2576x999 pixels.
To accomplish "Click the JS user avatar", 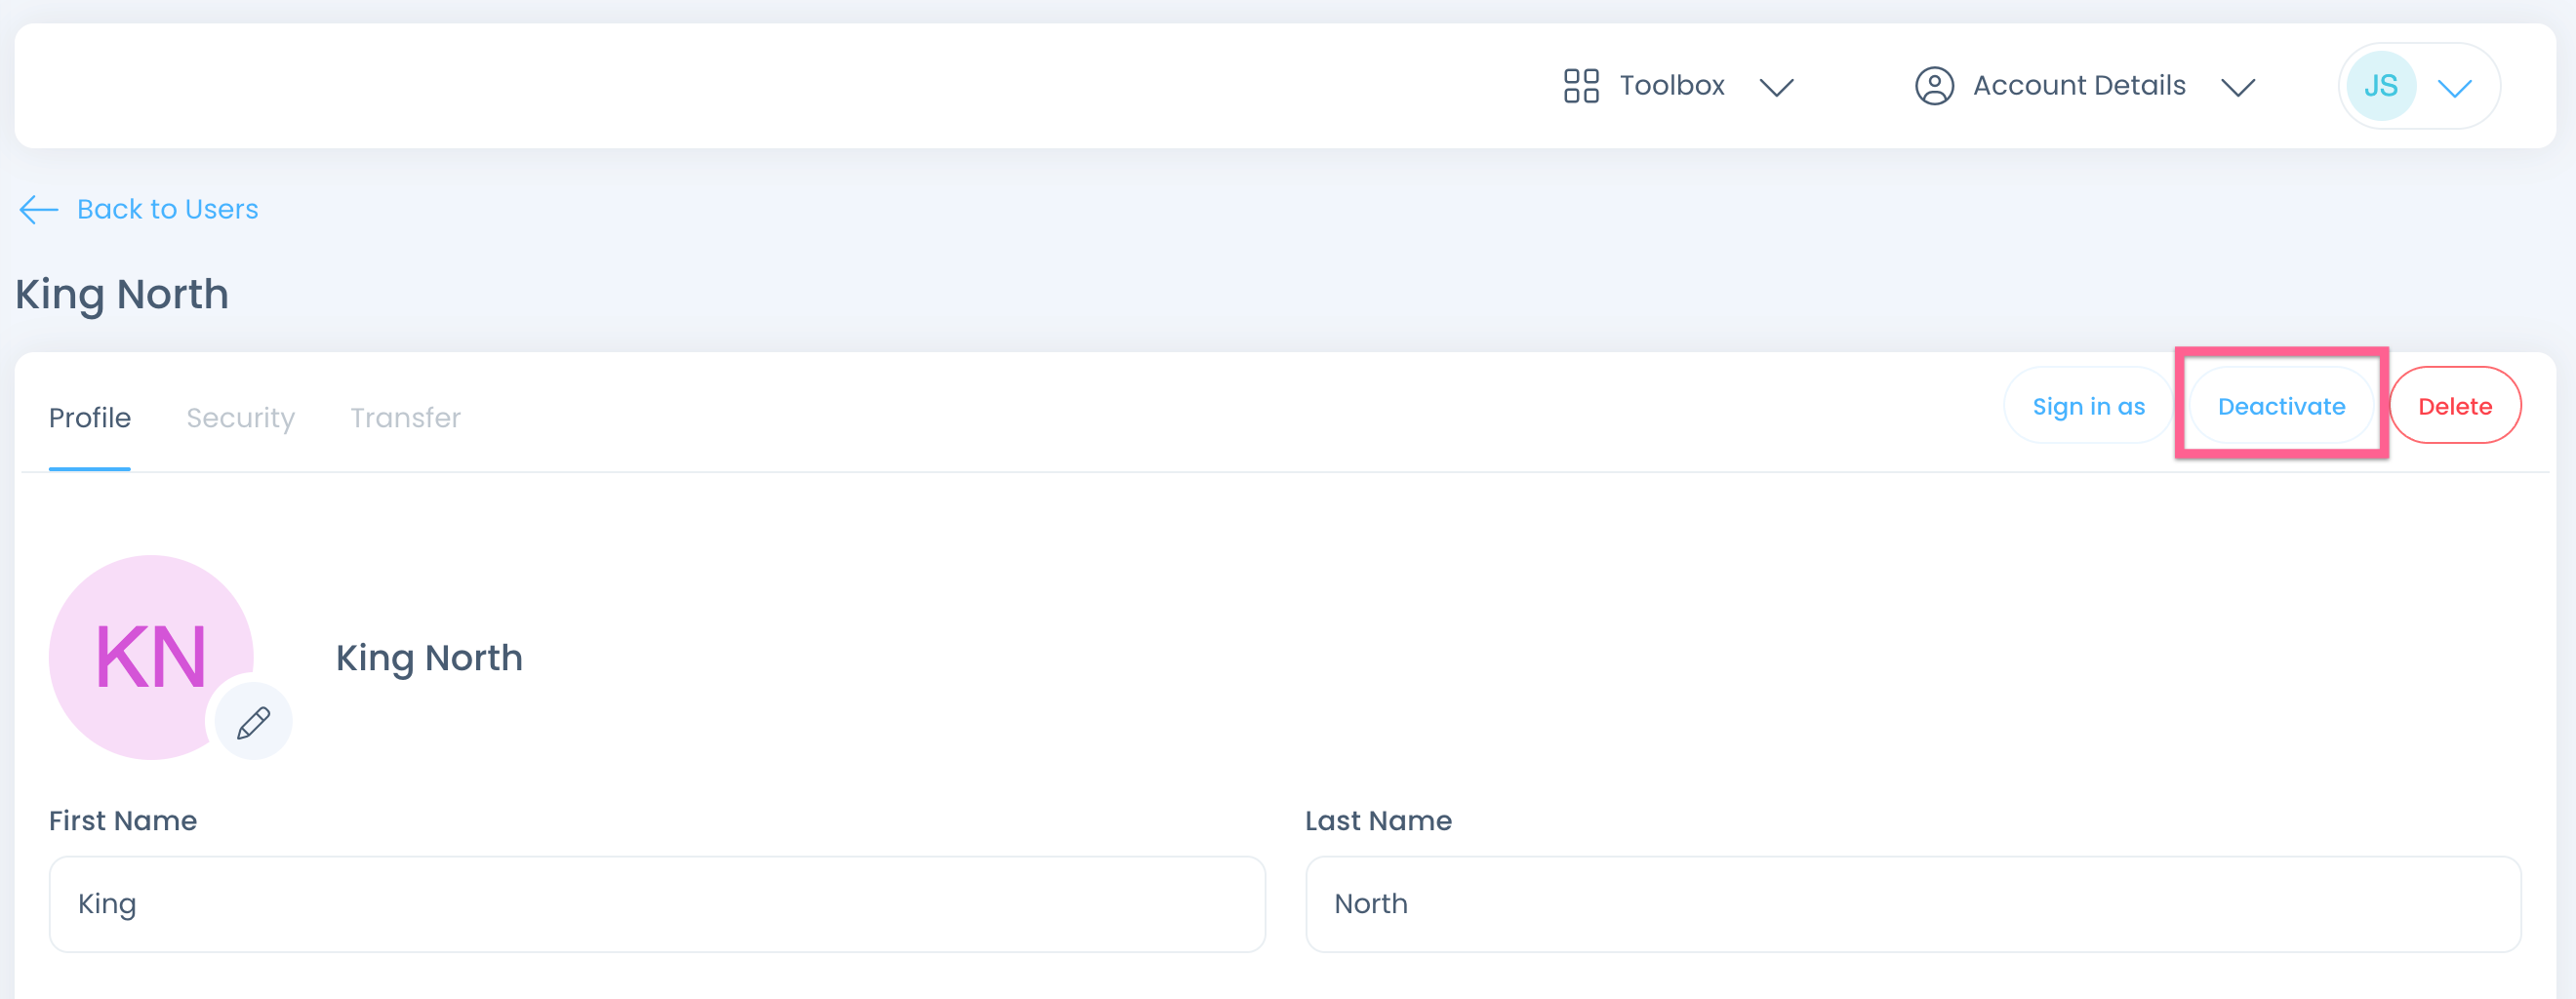I will click(x=2380, y=86).
